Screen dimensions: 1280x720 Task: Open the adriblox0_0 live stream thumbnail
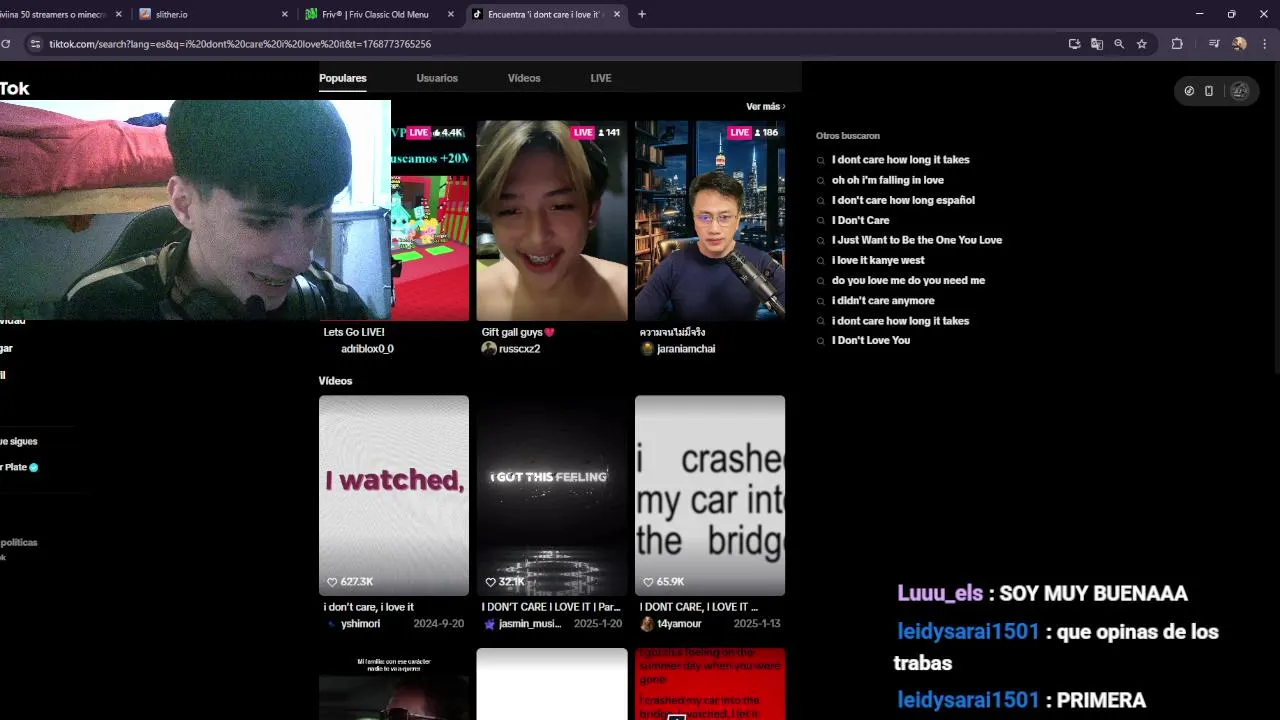[430, 221]
